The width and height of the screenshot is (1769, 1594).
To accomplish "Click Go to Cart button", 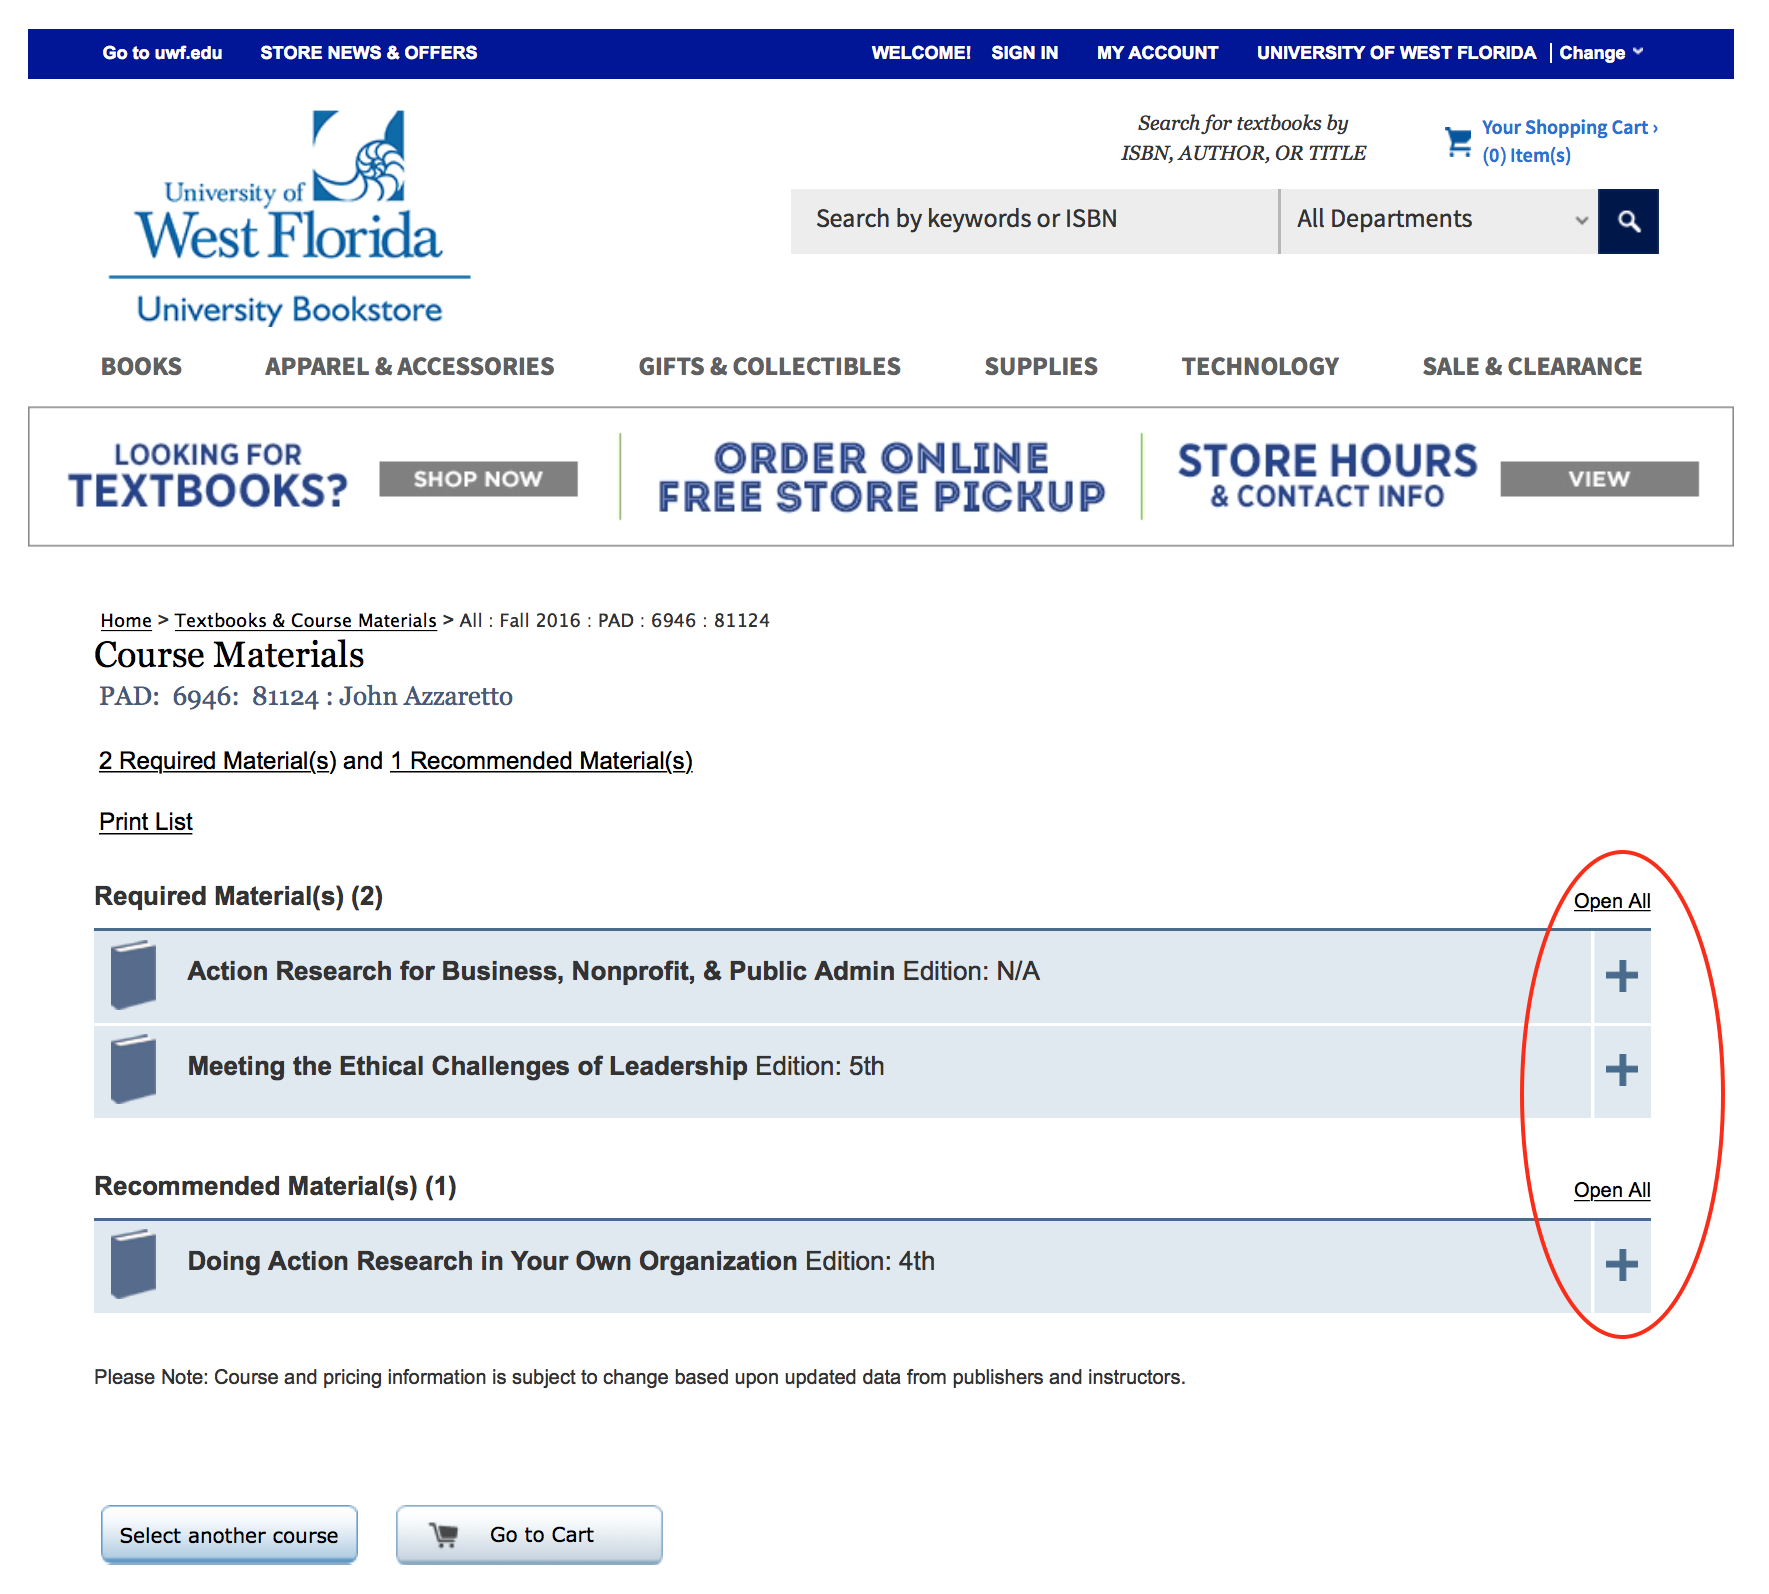I will pos(529,1534).
